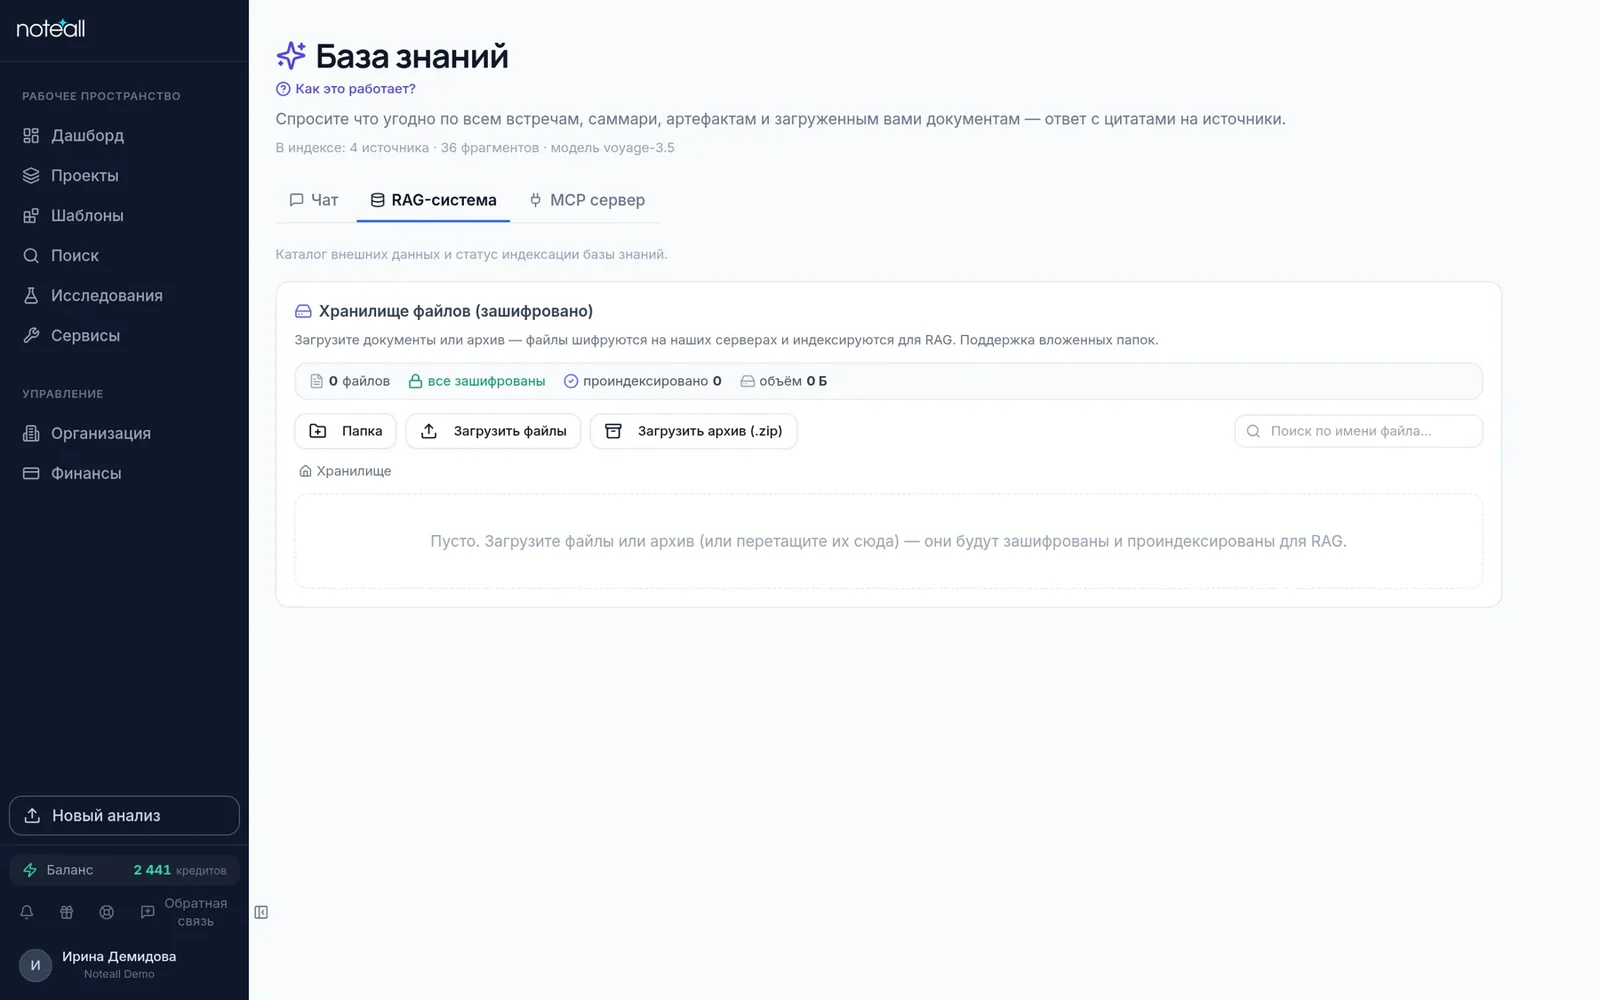
Task: Focus the Поиск по имени файла field
Action: click(x=1358, y=431)
